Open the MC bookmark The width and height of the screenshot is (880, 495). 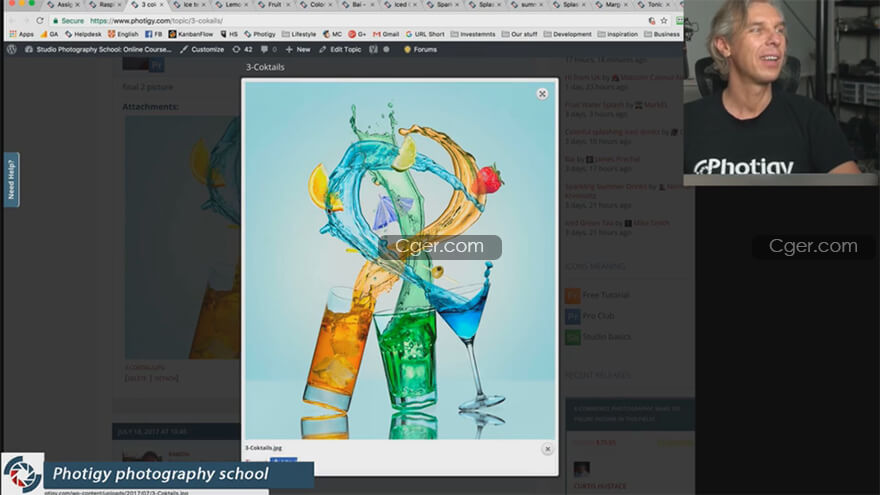click(332, 34)
